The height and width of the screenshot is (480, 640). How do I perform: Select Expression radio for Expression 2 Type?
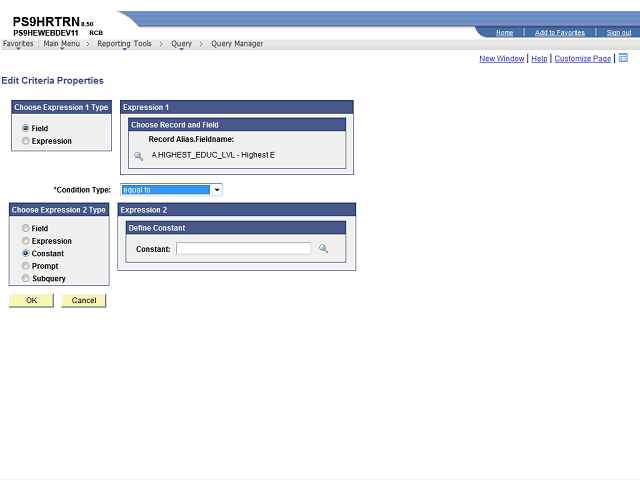click(x=26, y=241)
